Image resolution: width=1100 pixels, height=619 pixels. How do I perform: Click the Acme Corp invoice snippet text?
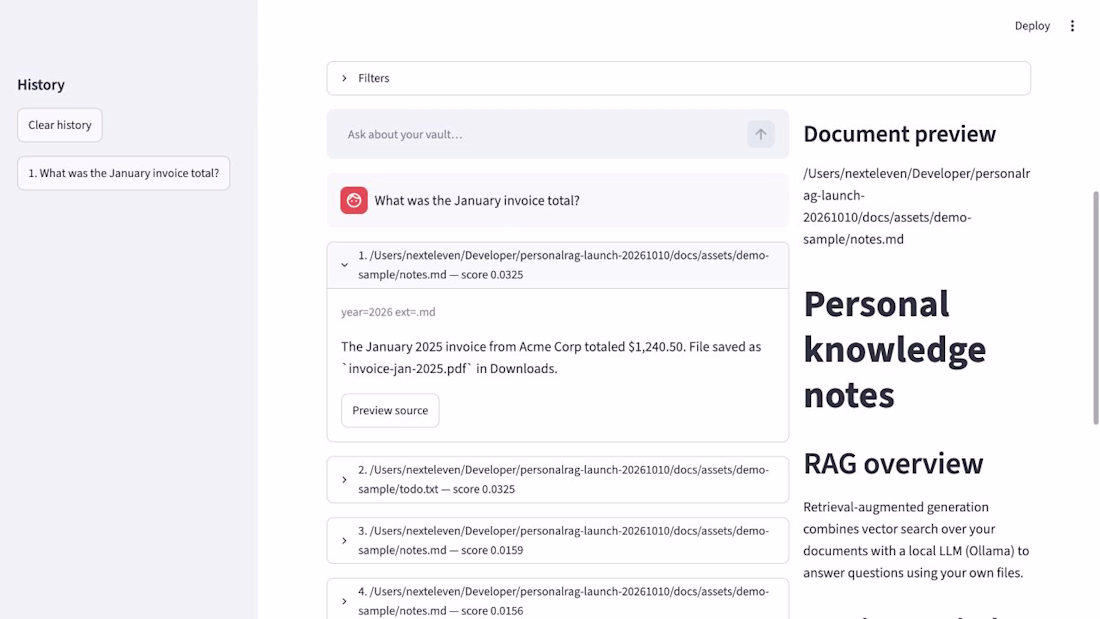point(551,357)
